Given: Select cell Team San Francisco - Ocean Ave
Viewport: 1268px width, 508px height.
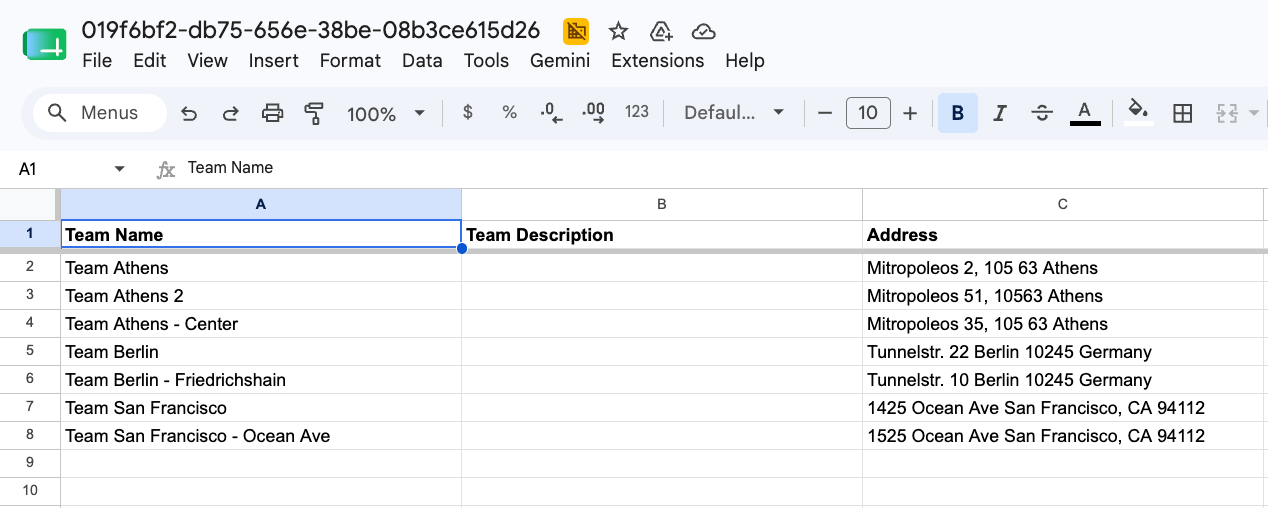Looking at the screenshot, I should [261, 436].
